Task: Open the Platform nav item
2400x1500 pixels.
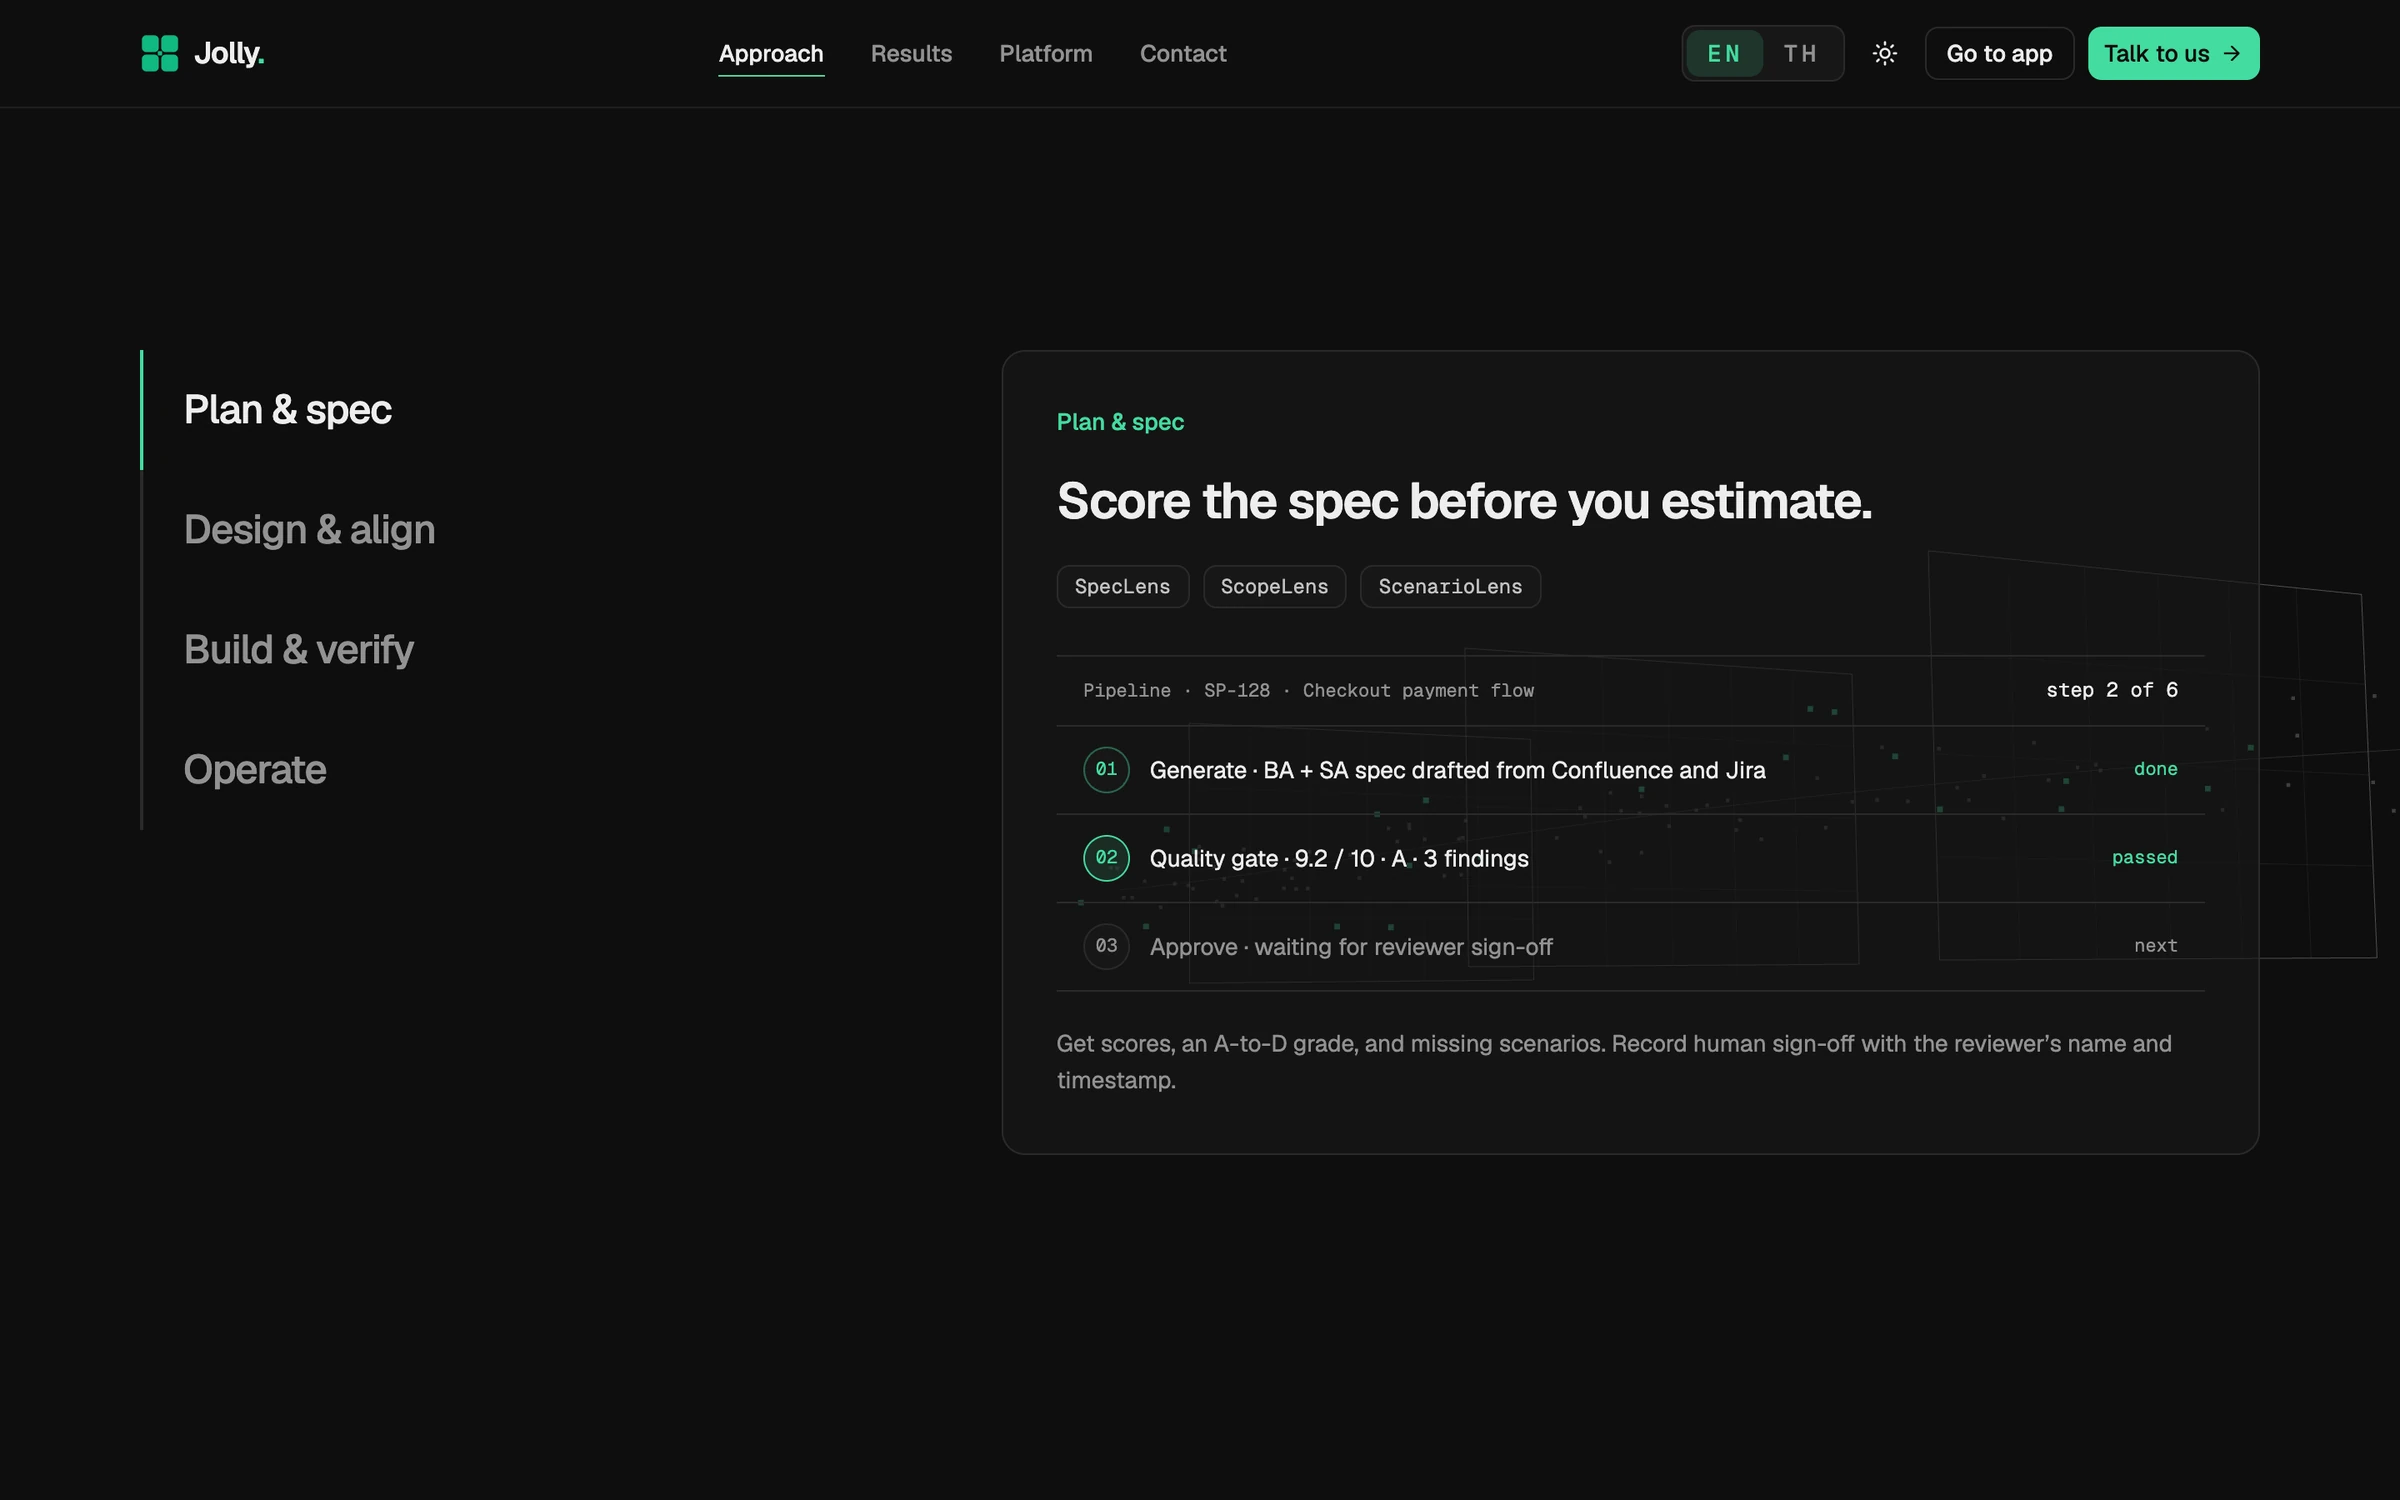Action: 1046,53
